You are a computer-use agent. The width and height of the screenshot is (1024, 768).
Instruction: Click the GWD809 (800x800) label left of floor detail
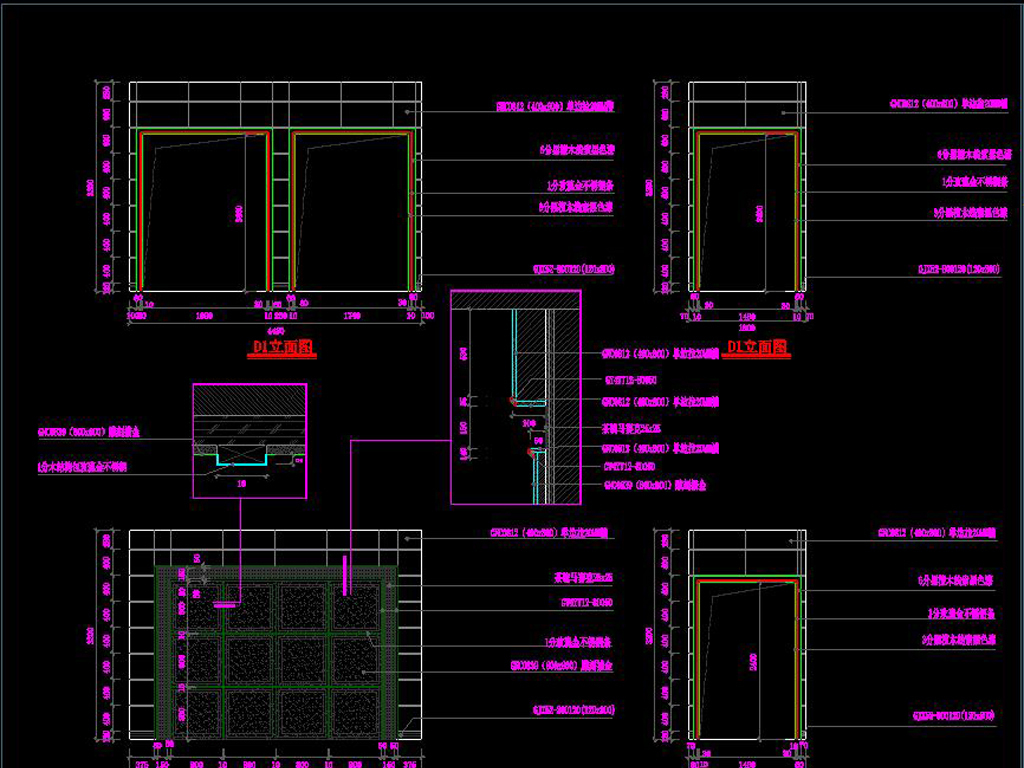88,433
